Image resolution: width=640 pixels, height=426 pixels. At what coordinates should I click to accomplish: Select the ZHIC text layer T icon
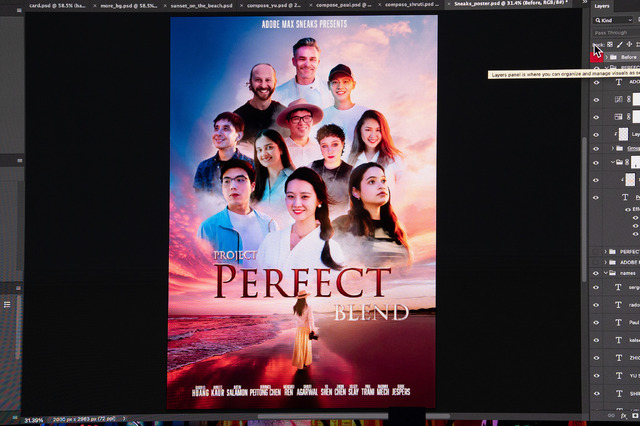tap(619, 358)
